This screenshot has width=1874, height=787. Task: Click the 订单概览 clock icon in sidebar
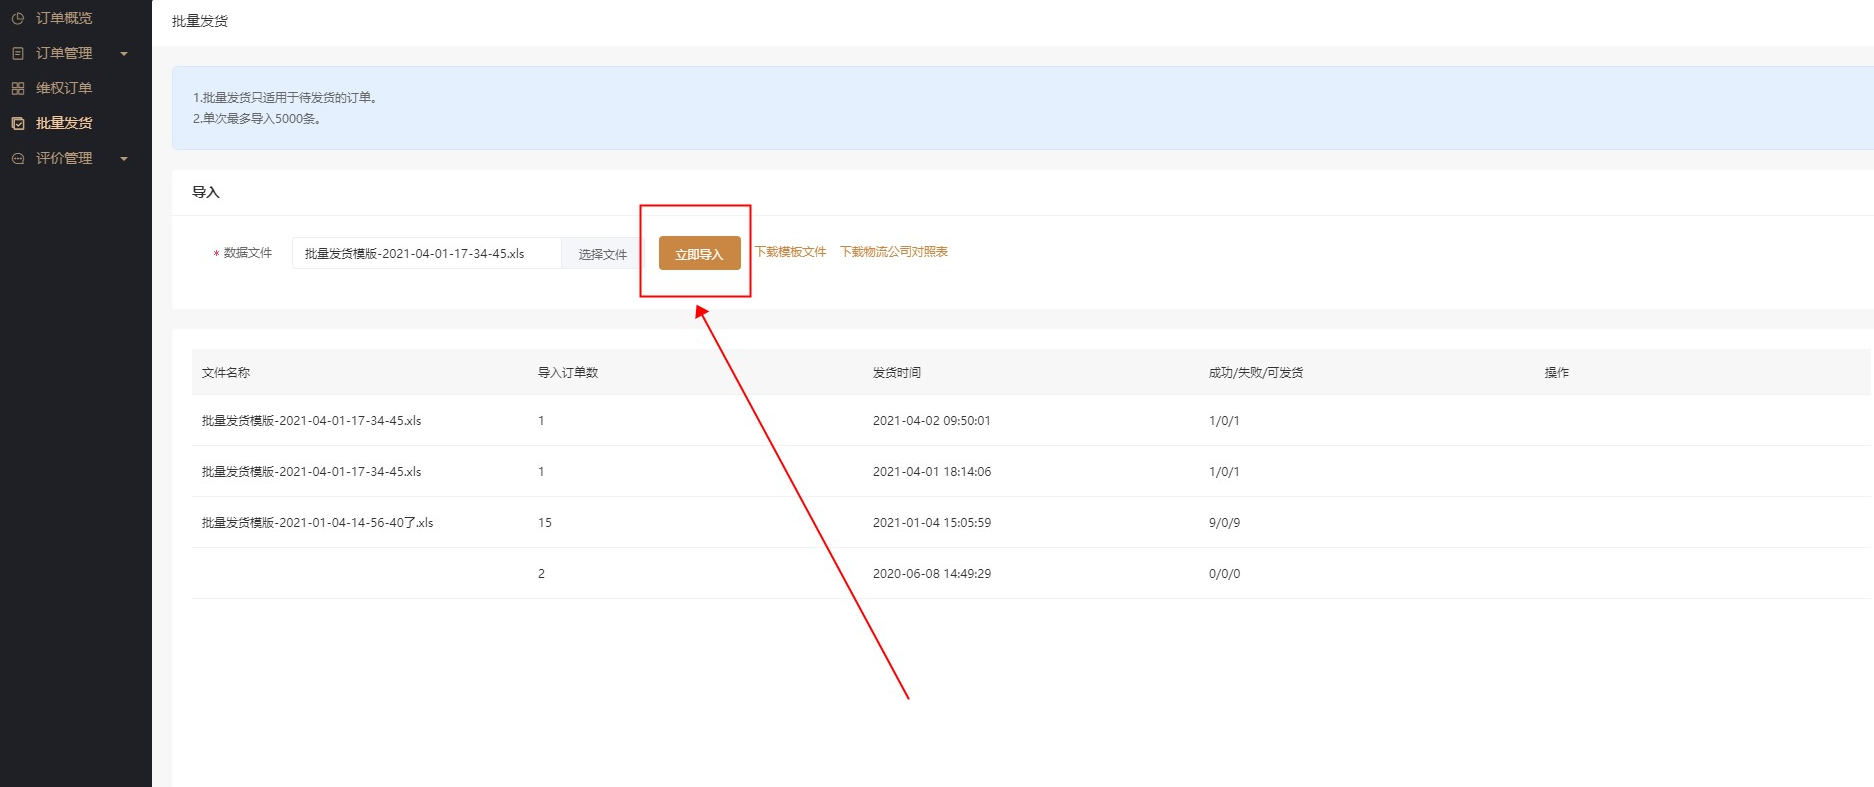click(18, 18)
